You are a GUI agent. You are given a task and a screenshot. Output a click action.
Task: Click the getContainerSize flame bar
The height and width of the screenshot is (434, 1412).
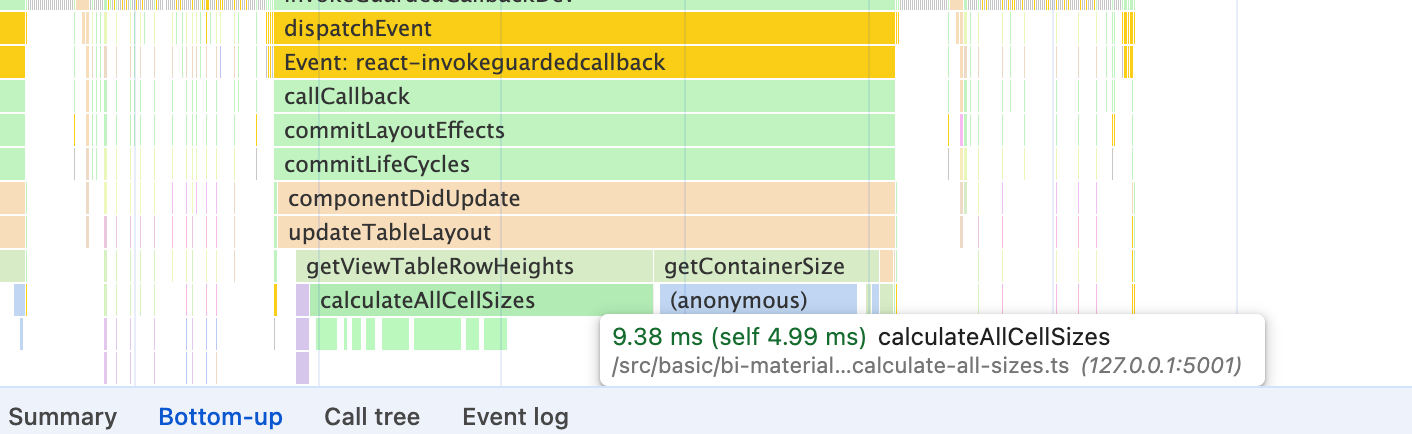[x=766, y=266]
